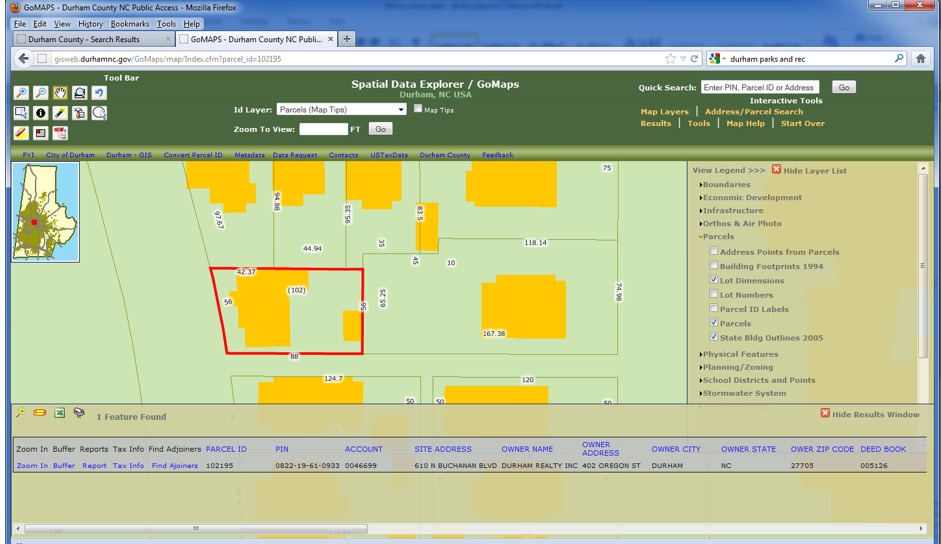Open Address/Parcel Search link
The image size is (941, 544).
(x=754, y=112)
